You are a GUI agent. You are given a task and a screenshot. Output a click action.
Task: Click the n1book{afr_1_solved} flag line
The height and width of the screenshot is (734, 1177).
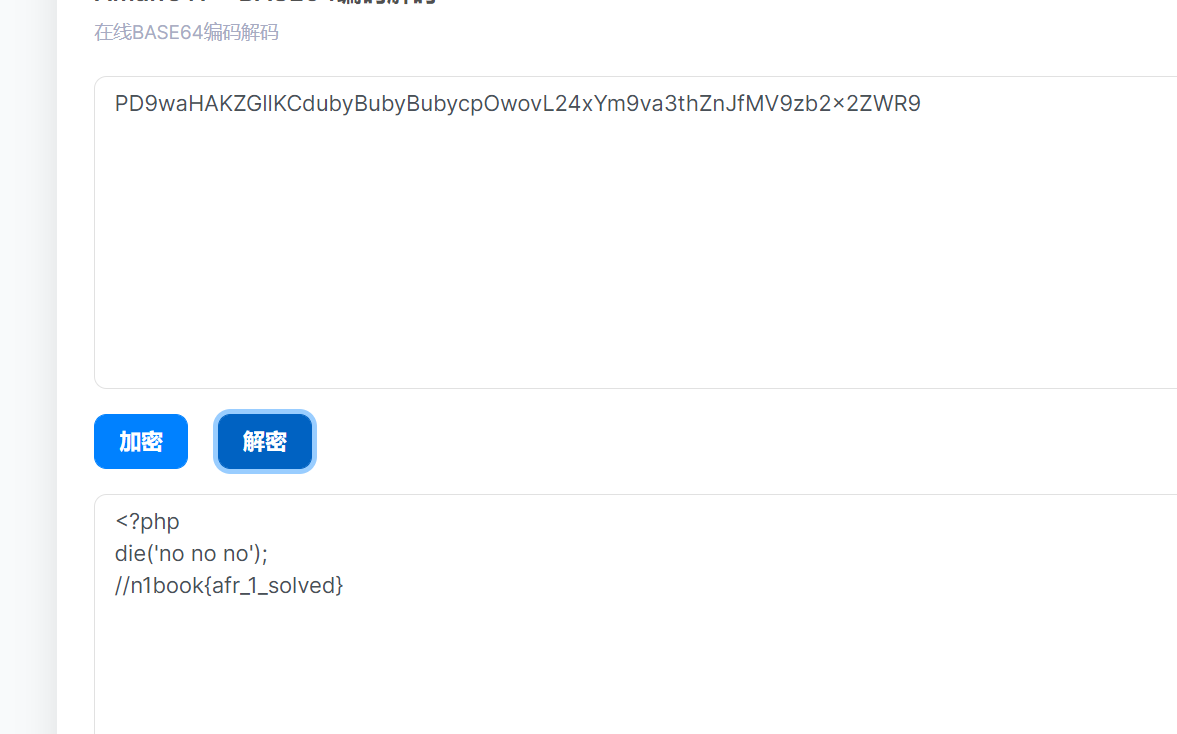(229, 586)
